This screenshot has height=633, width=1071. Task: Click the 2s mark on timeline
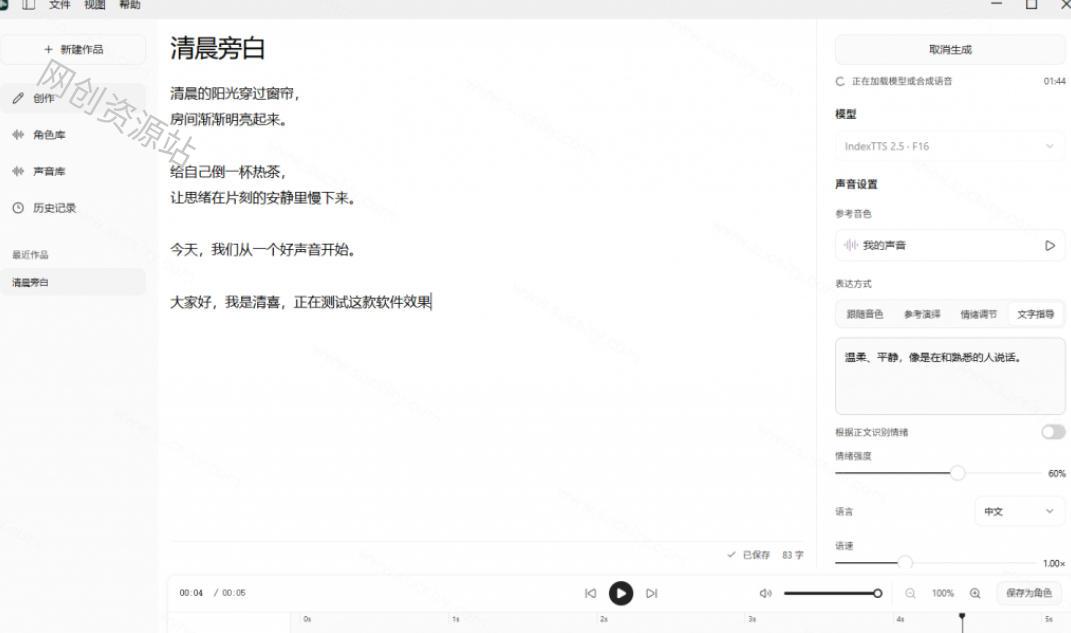click(603, 619)
